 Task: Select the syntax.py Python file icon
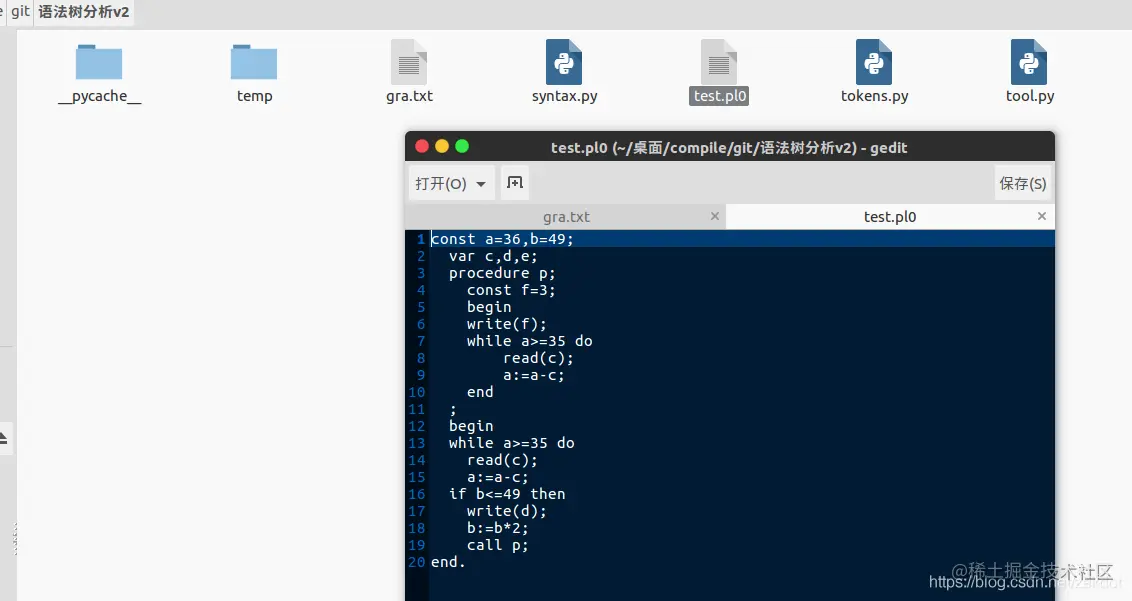[564, 62]
